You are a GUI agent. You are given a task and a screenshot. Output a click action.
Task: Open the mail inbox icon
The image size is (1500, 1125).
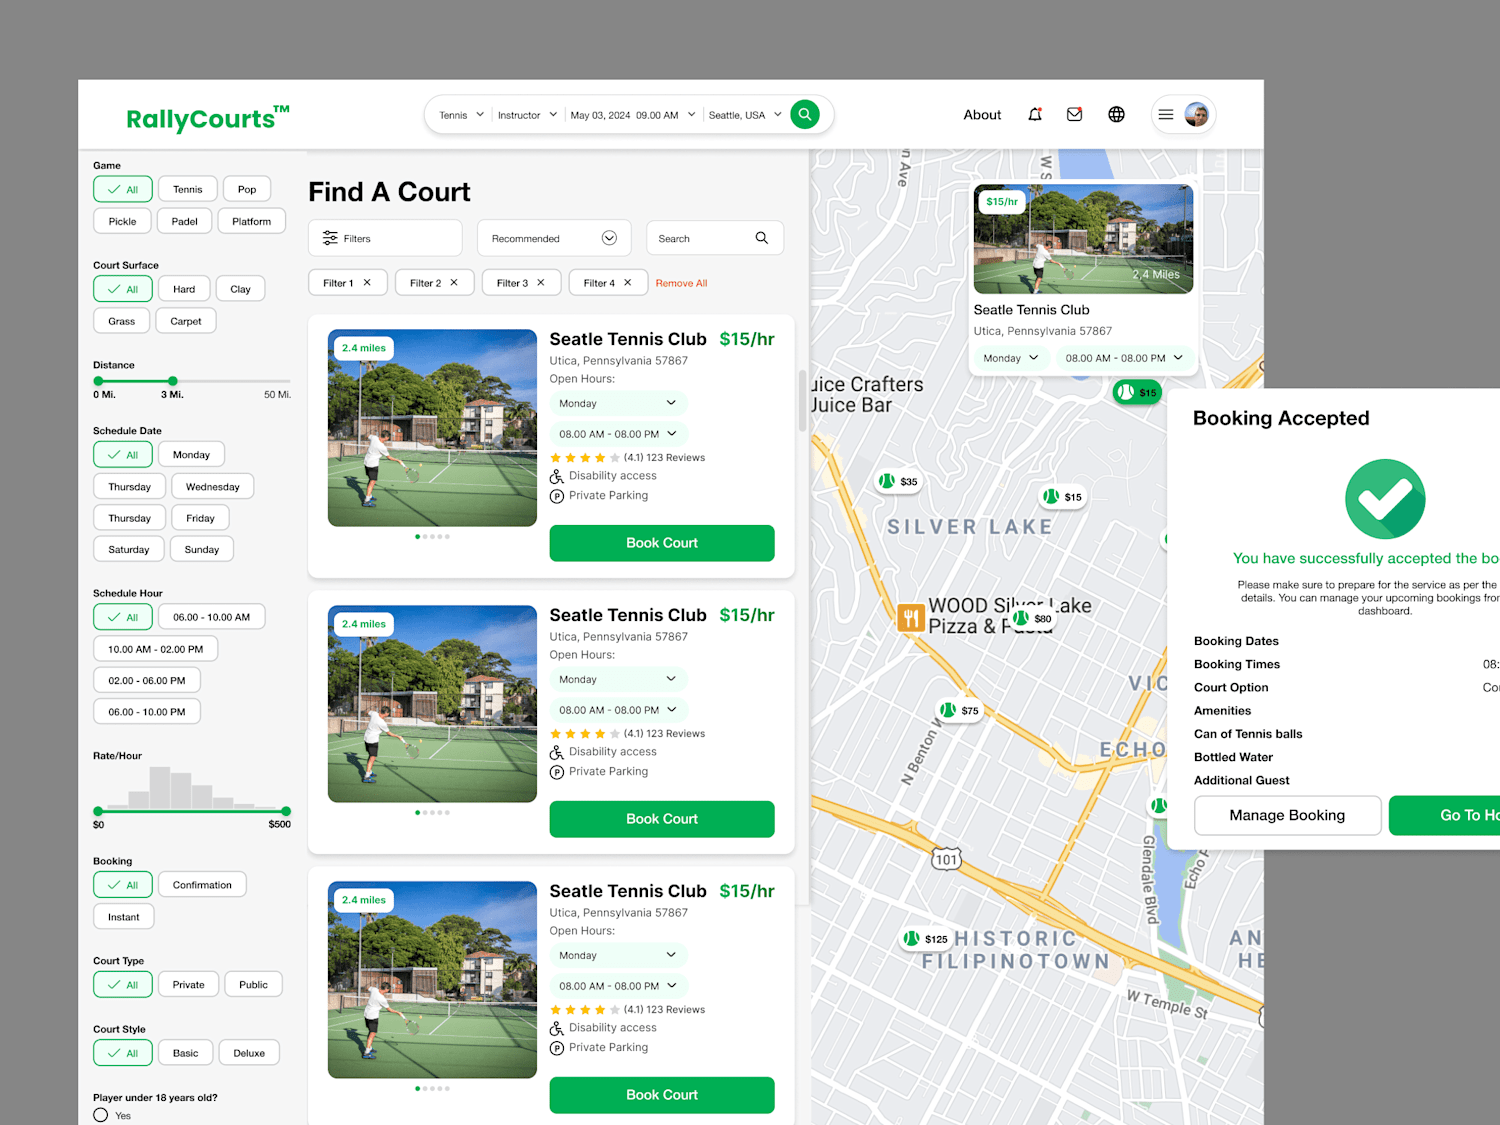pos(1075,114)
